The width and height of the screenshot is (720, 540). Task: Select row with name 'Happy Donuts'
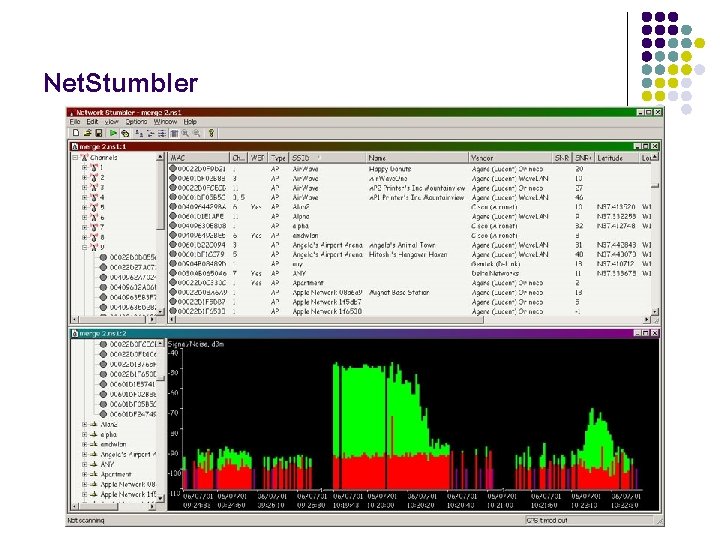[x=410, y=169]
